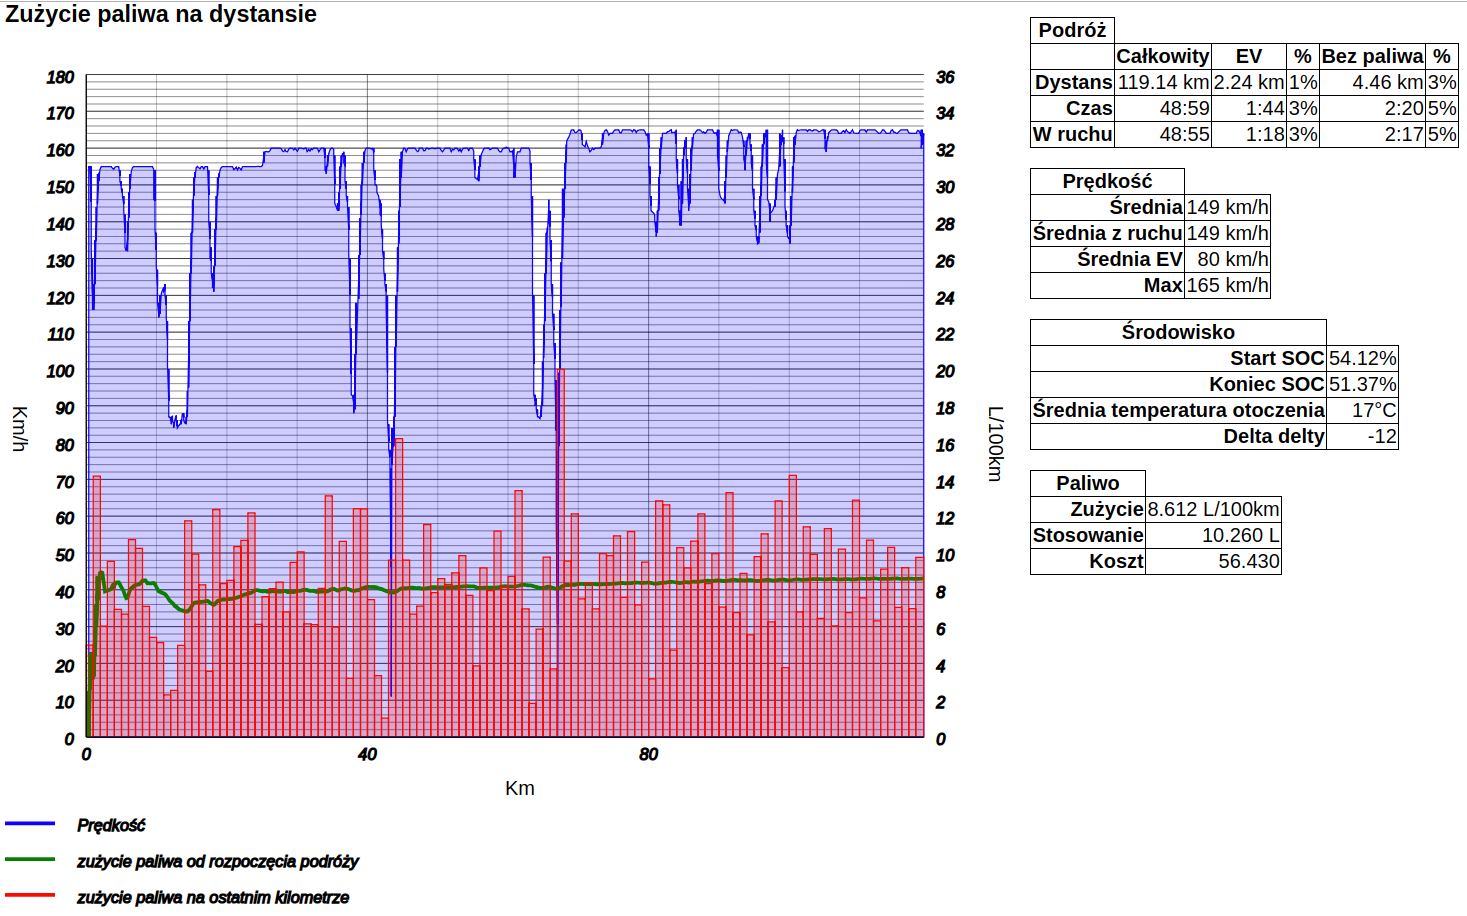Click the chart title 'Zużycie paliwa na dystansie'
Viewport: 1467px width, 916px height.
[x=161, y=15]
